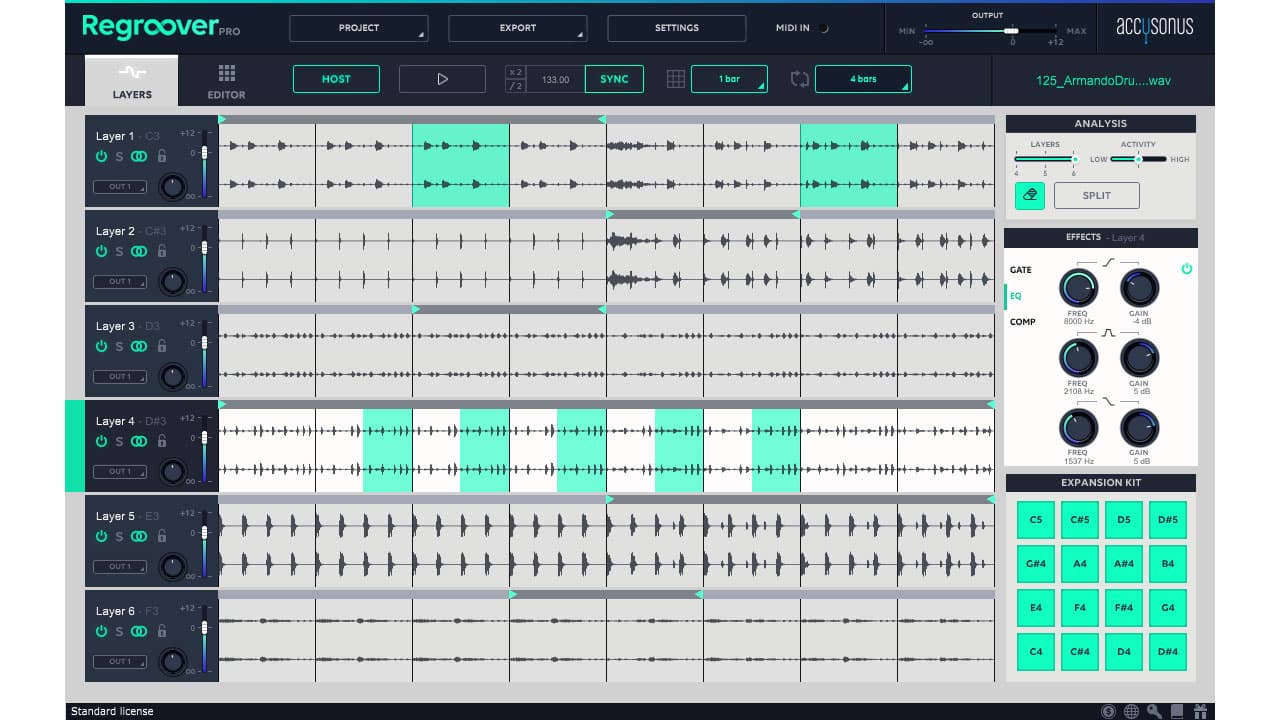Click the key license icon in status bar

[x=1154, y=711]
